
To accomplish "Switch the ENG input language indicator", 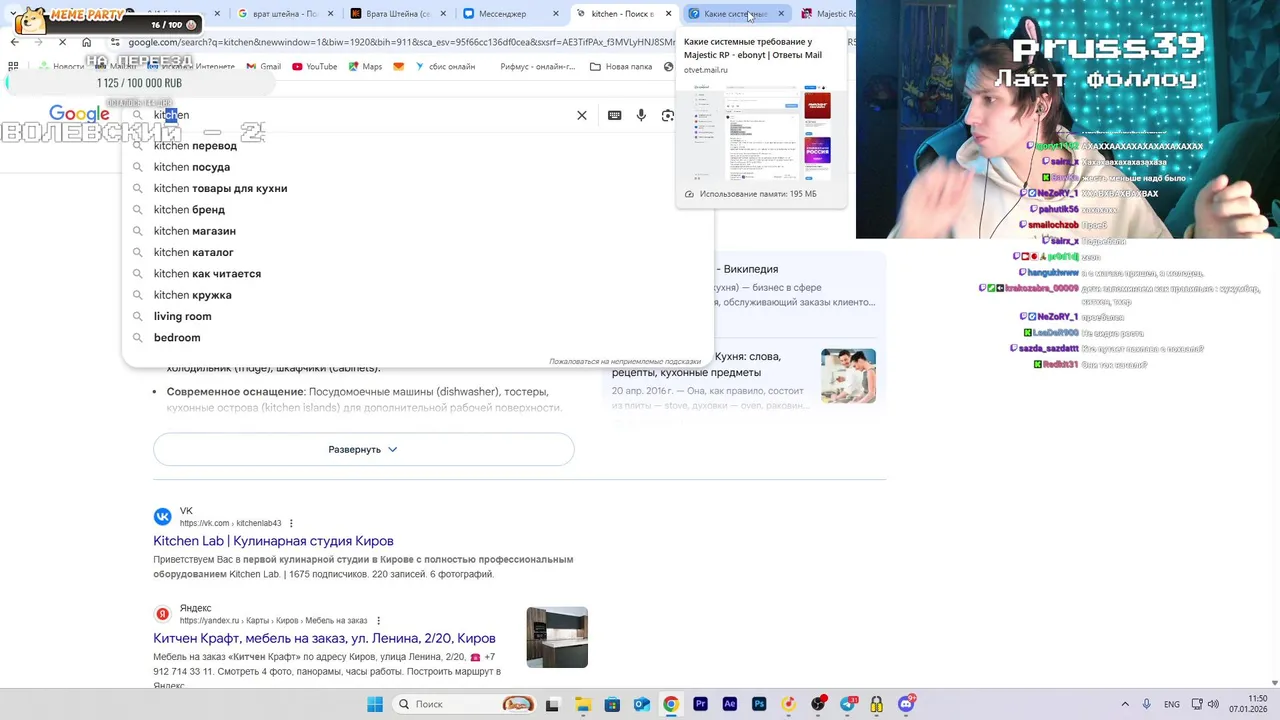I will pos(1171,704).
